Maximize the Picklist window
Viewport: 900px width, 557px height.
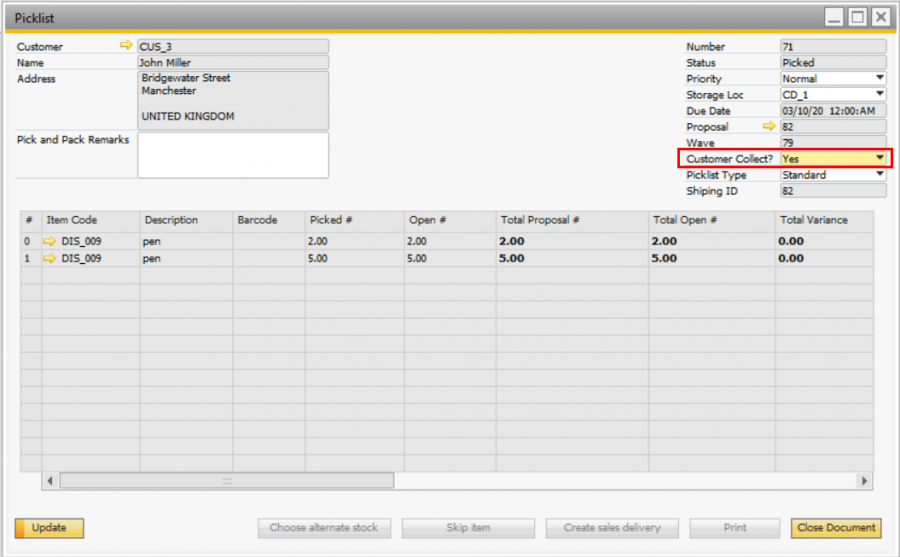click(x=858, y=17)
